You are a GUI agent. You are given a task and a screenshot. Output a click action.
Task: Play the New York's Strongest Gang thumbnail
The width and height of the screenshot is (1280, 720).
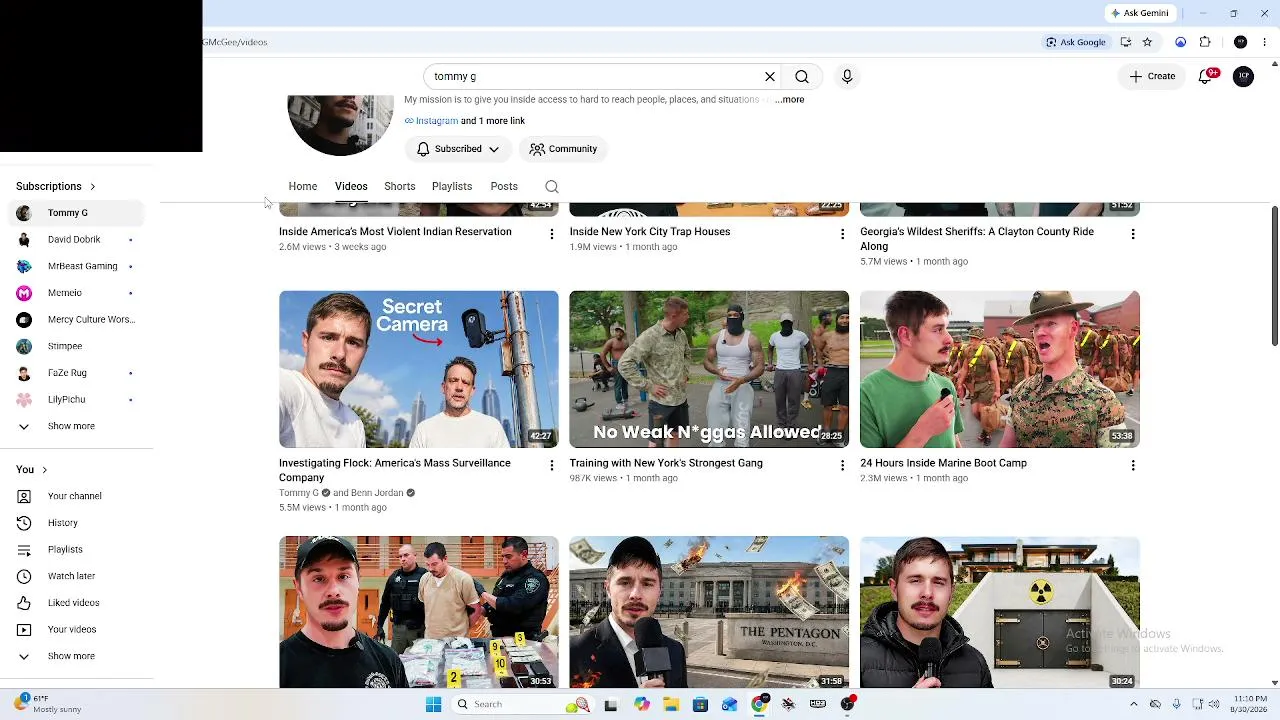[709, 369]
